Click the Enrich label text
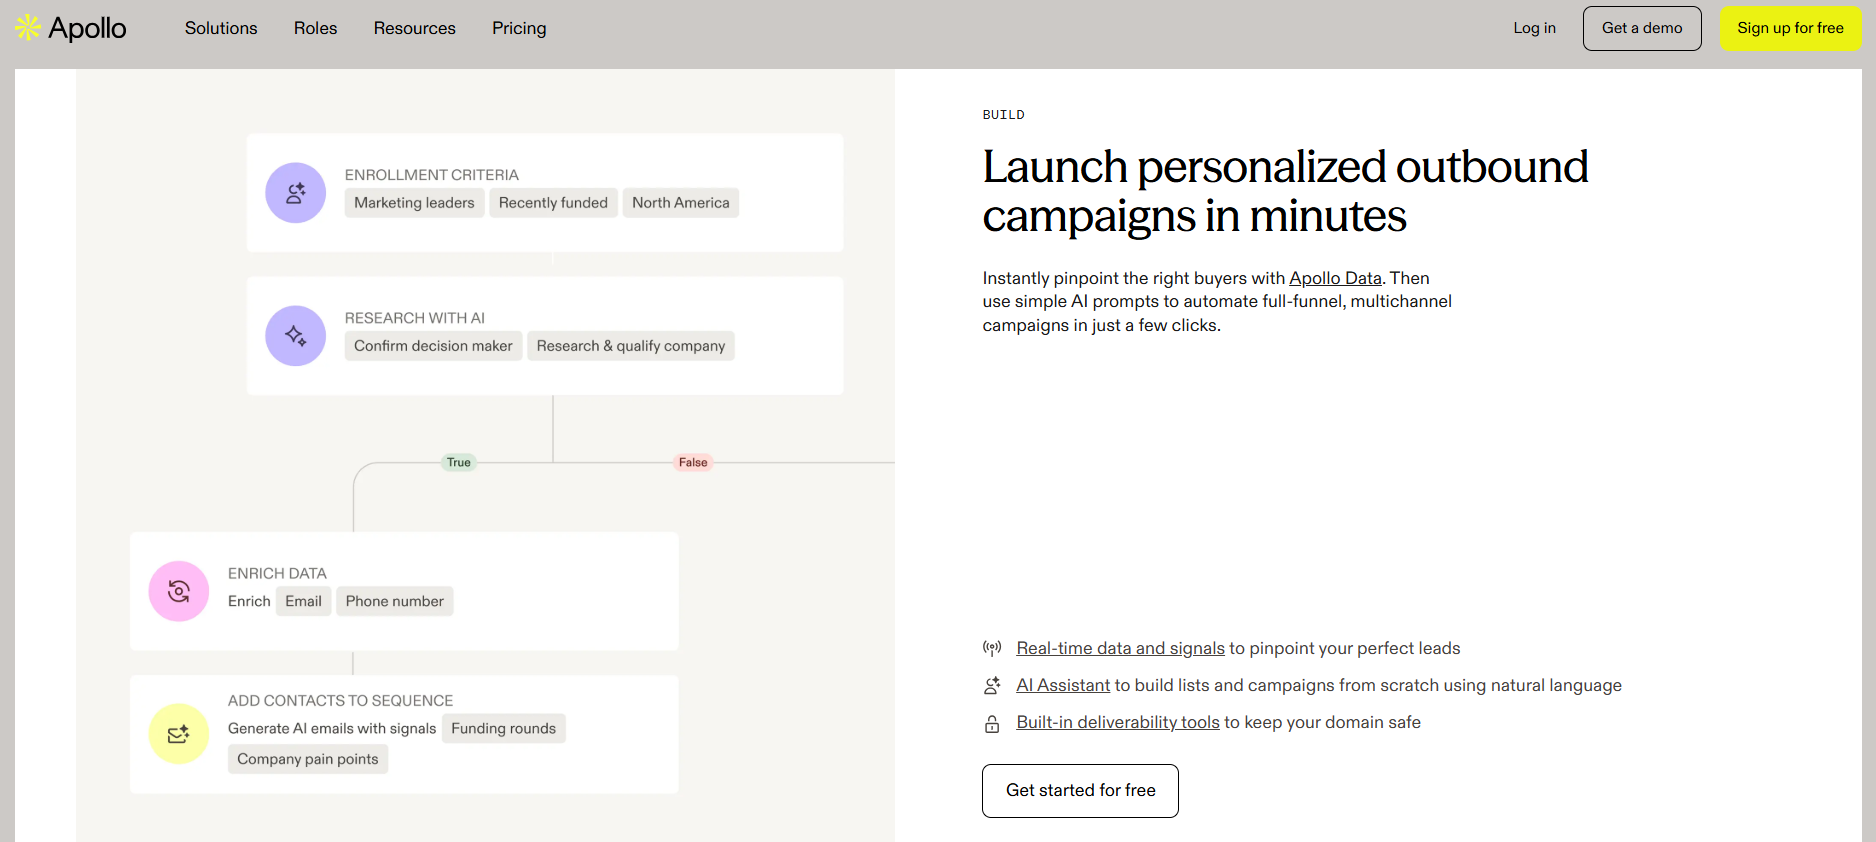The height and width of the screenshot is (842, 1876). 249,601
